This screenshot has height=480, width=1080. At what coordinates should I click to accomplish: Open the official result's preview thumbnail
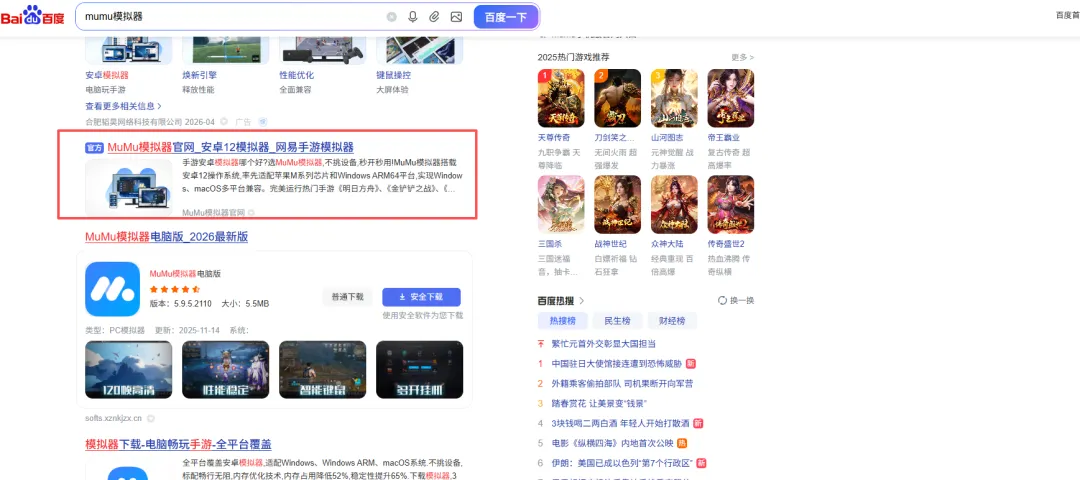click(129, 187)
